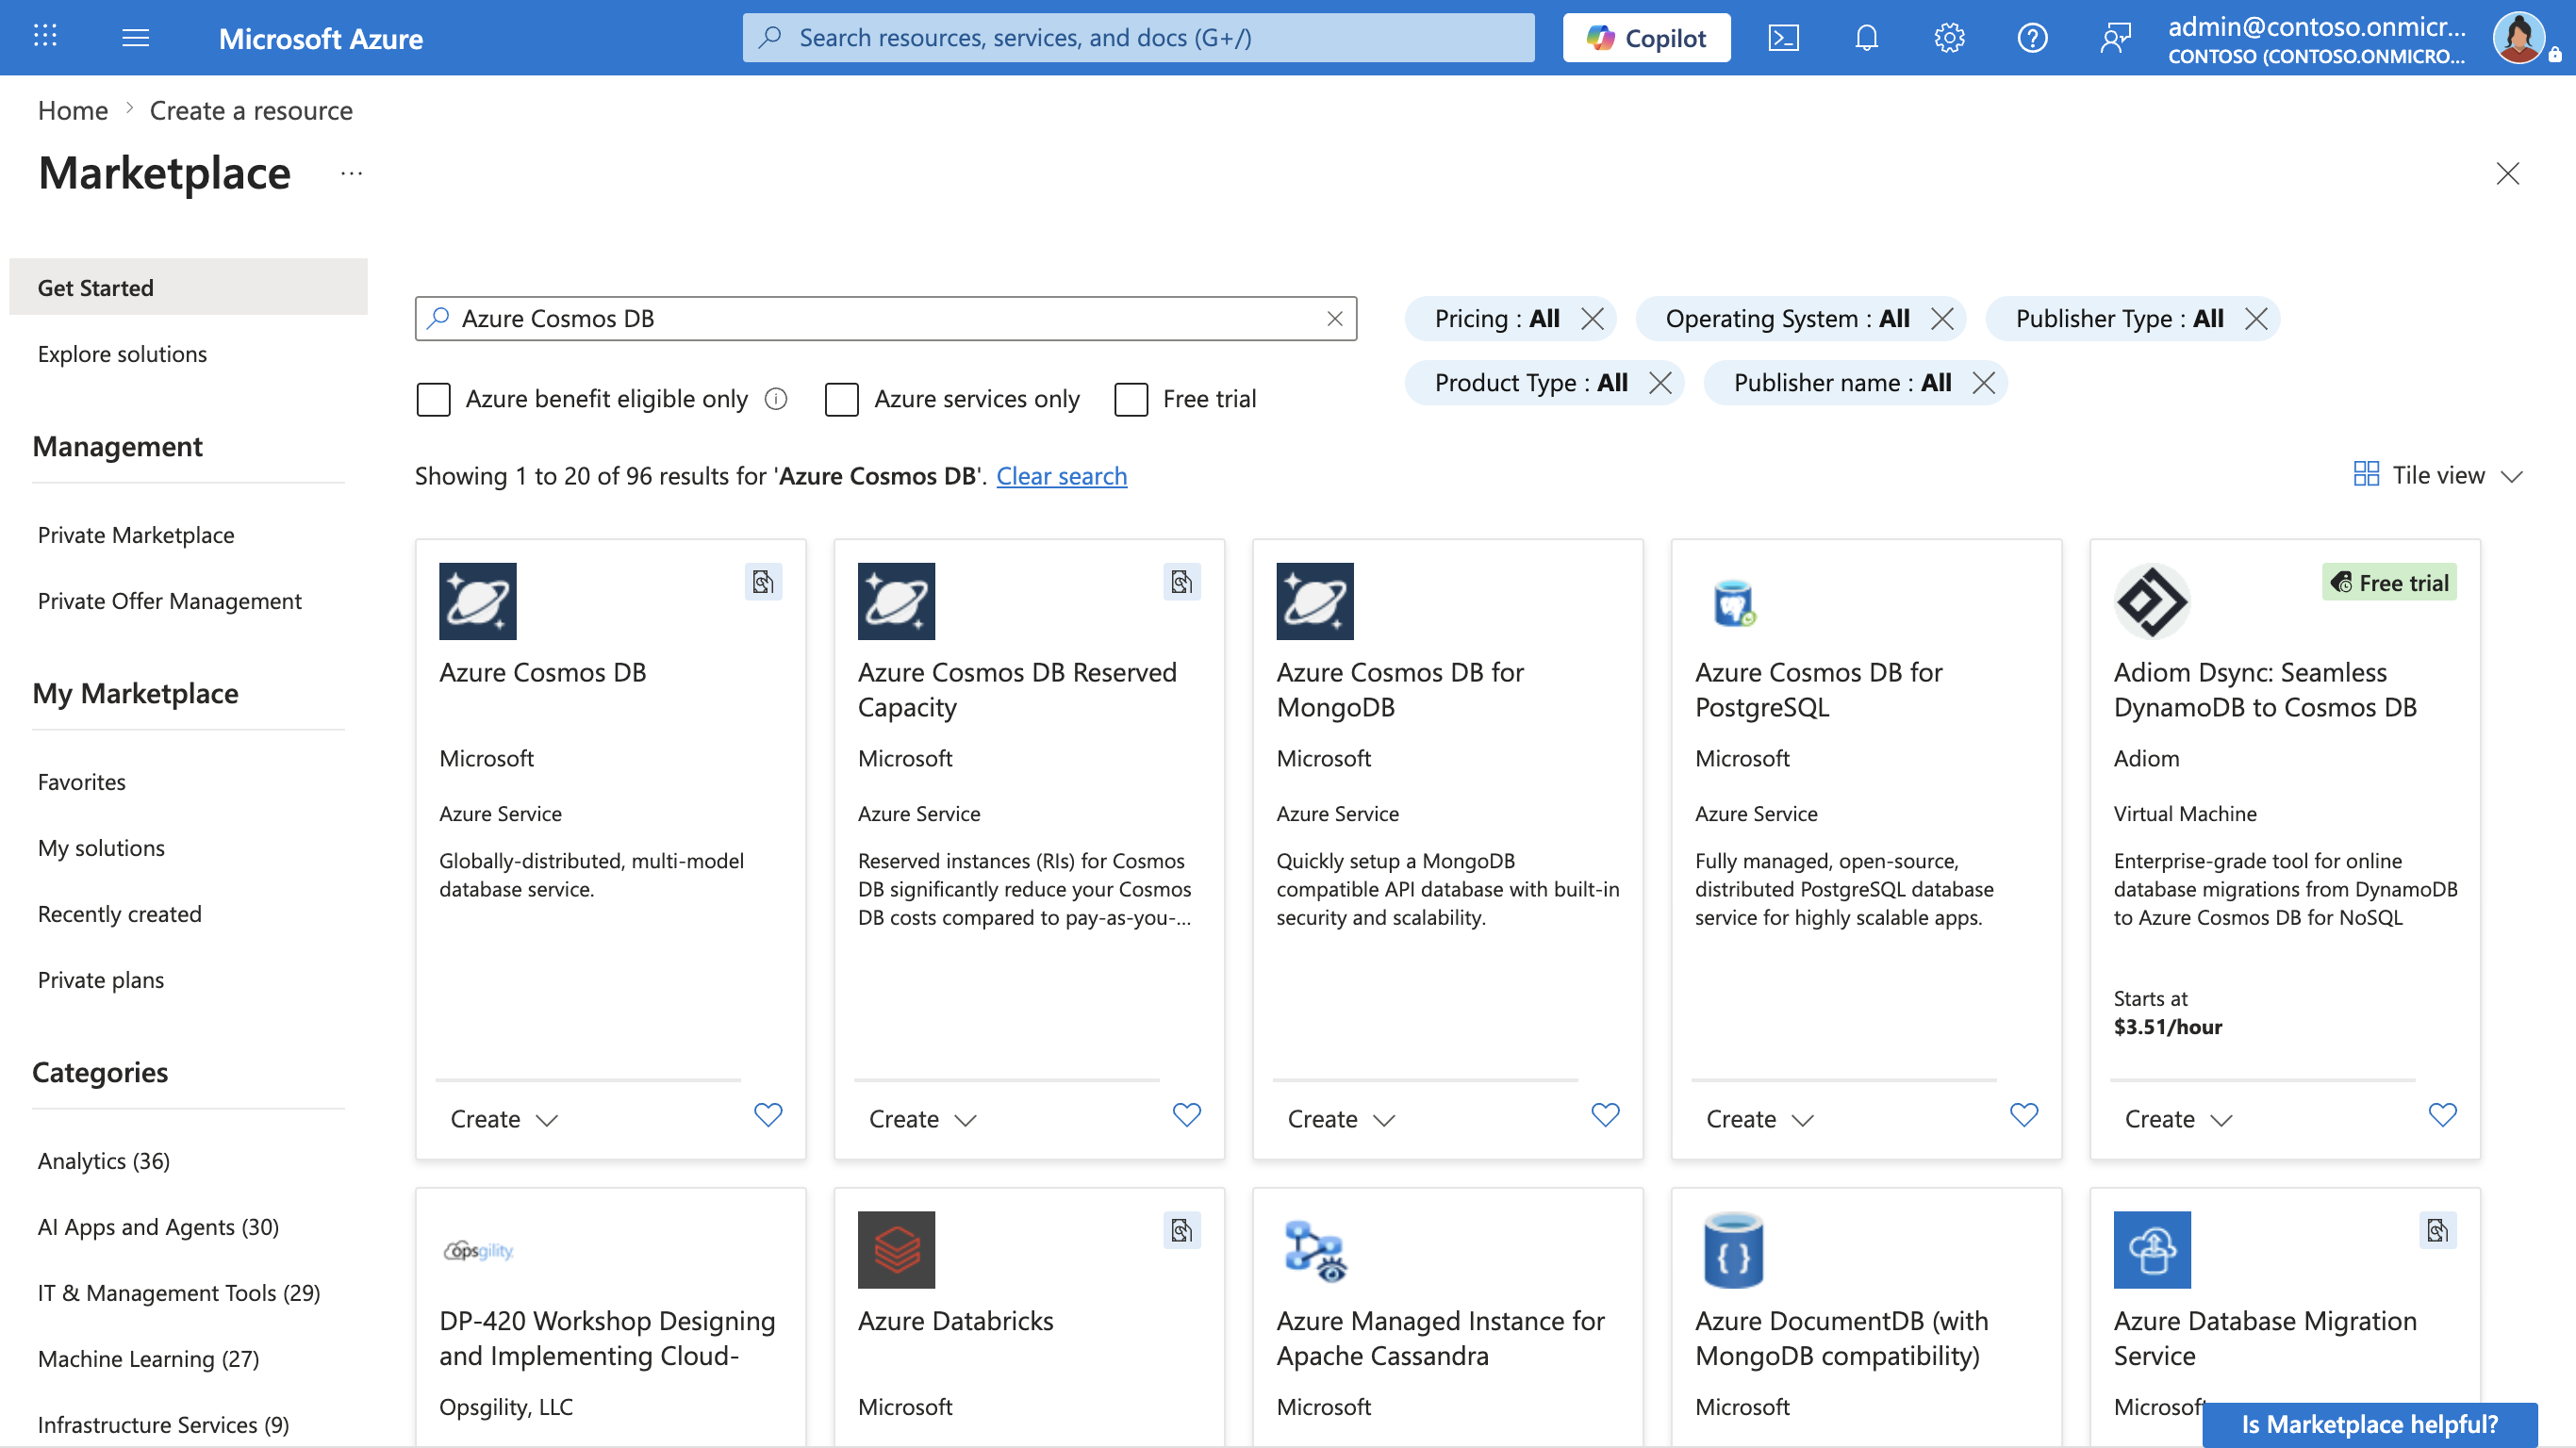Click Is Marketplace helpful? button
This screenshot has height=1448, width=2576.
coord(2369,1424)
